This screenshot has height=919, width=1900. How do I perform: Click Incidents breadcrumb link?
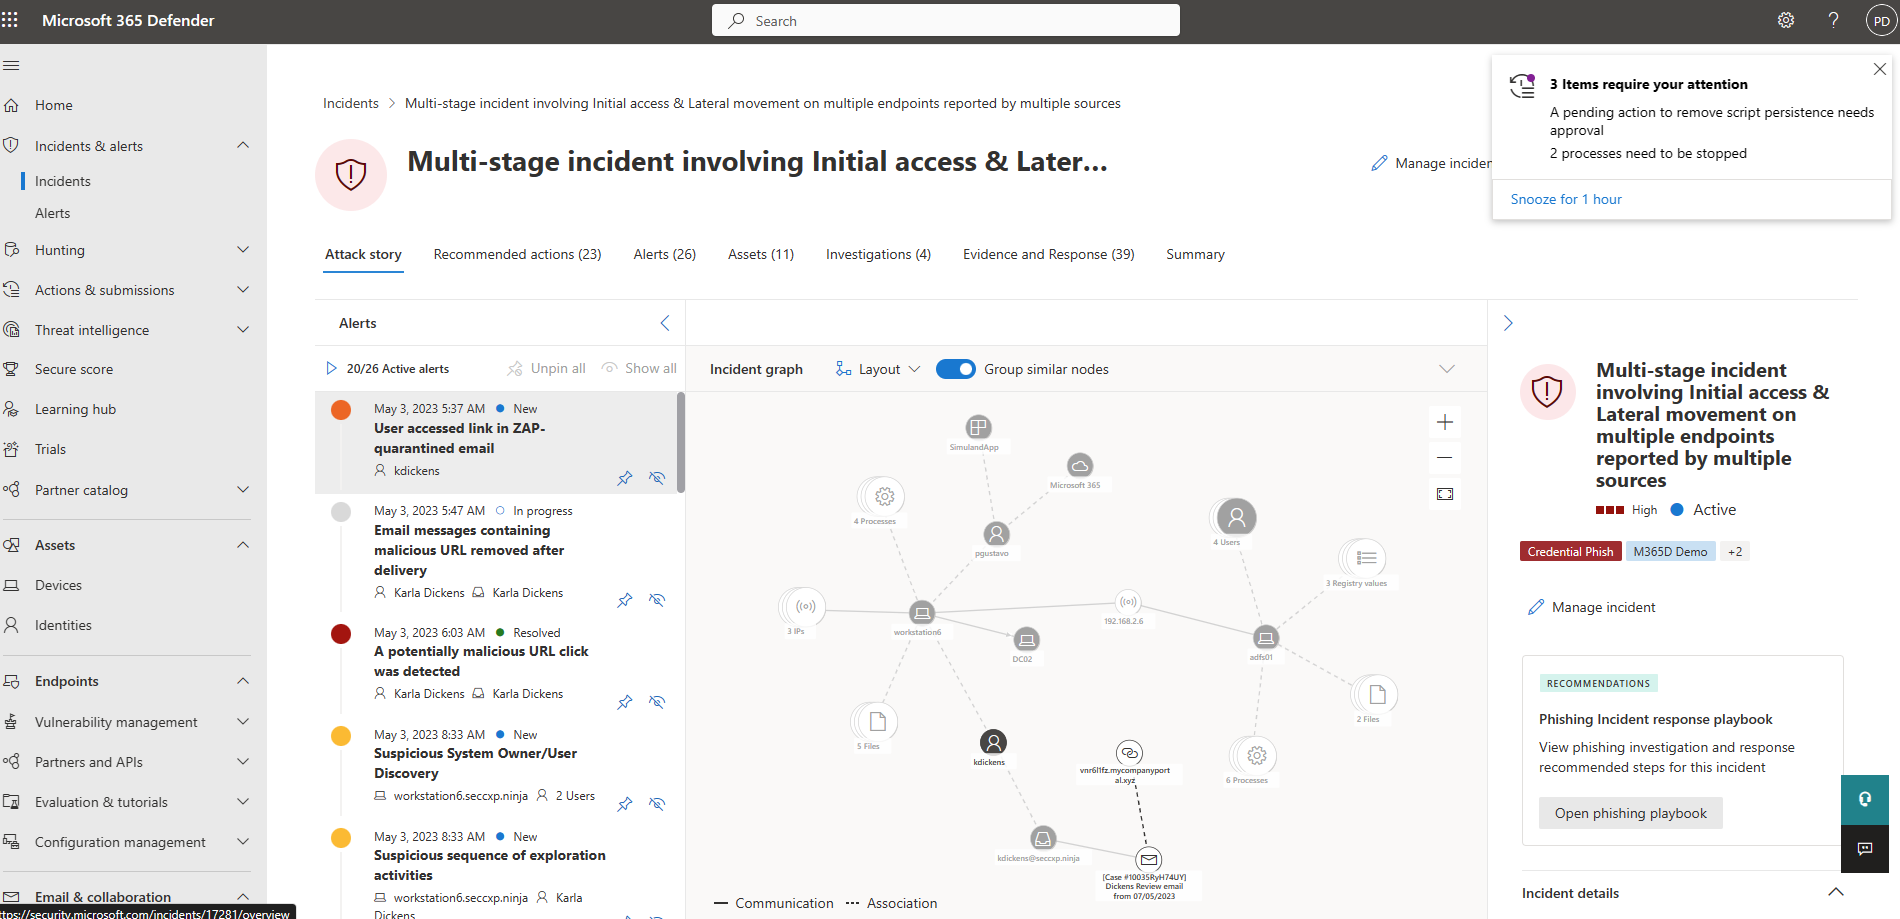(x=351, y=103)
